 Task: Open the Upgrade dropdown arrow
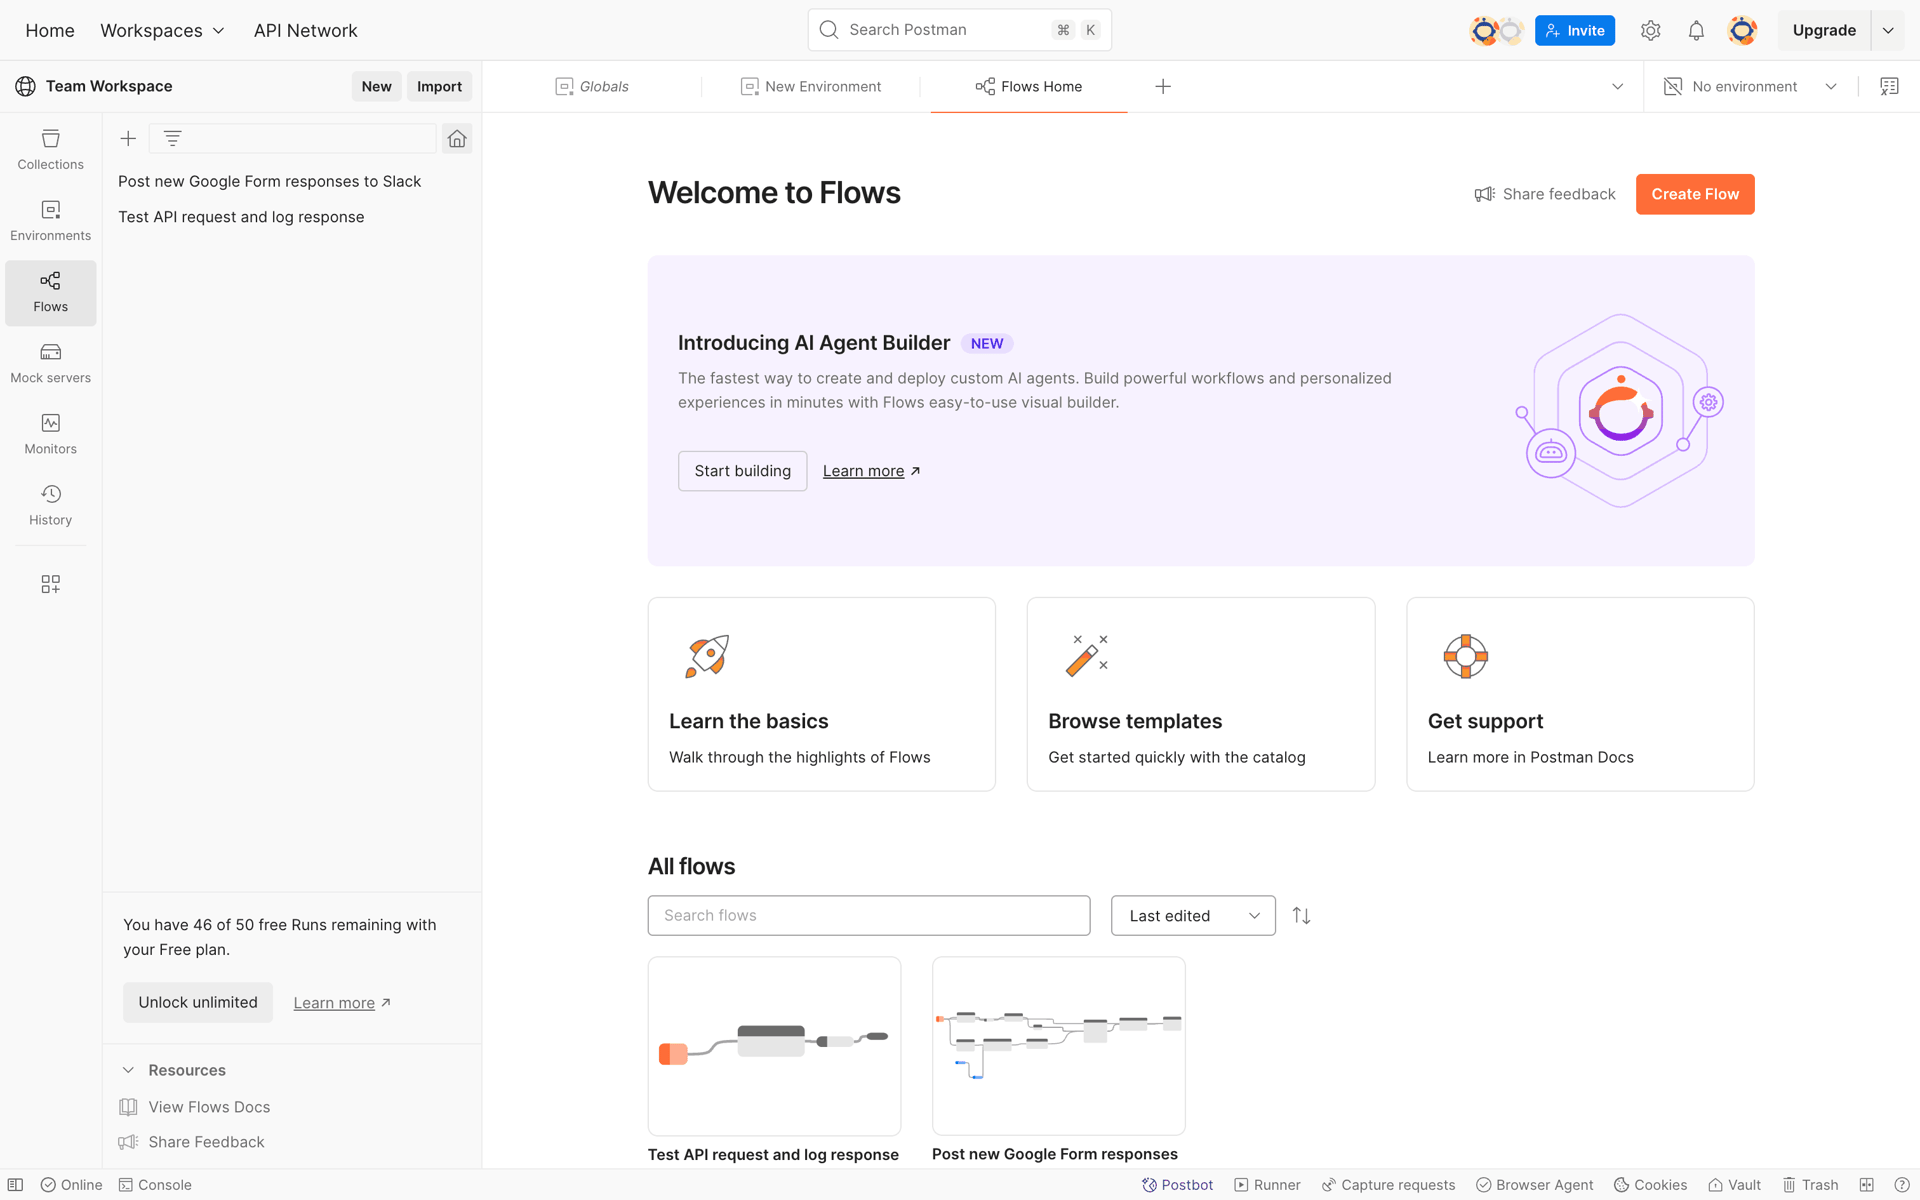coord(1888,30)
